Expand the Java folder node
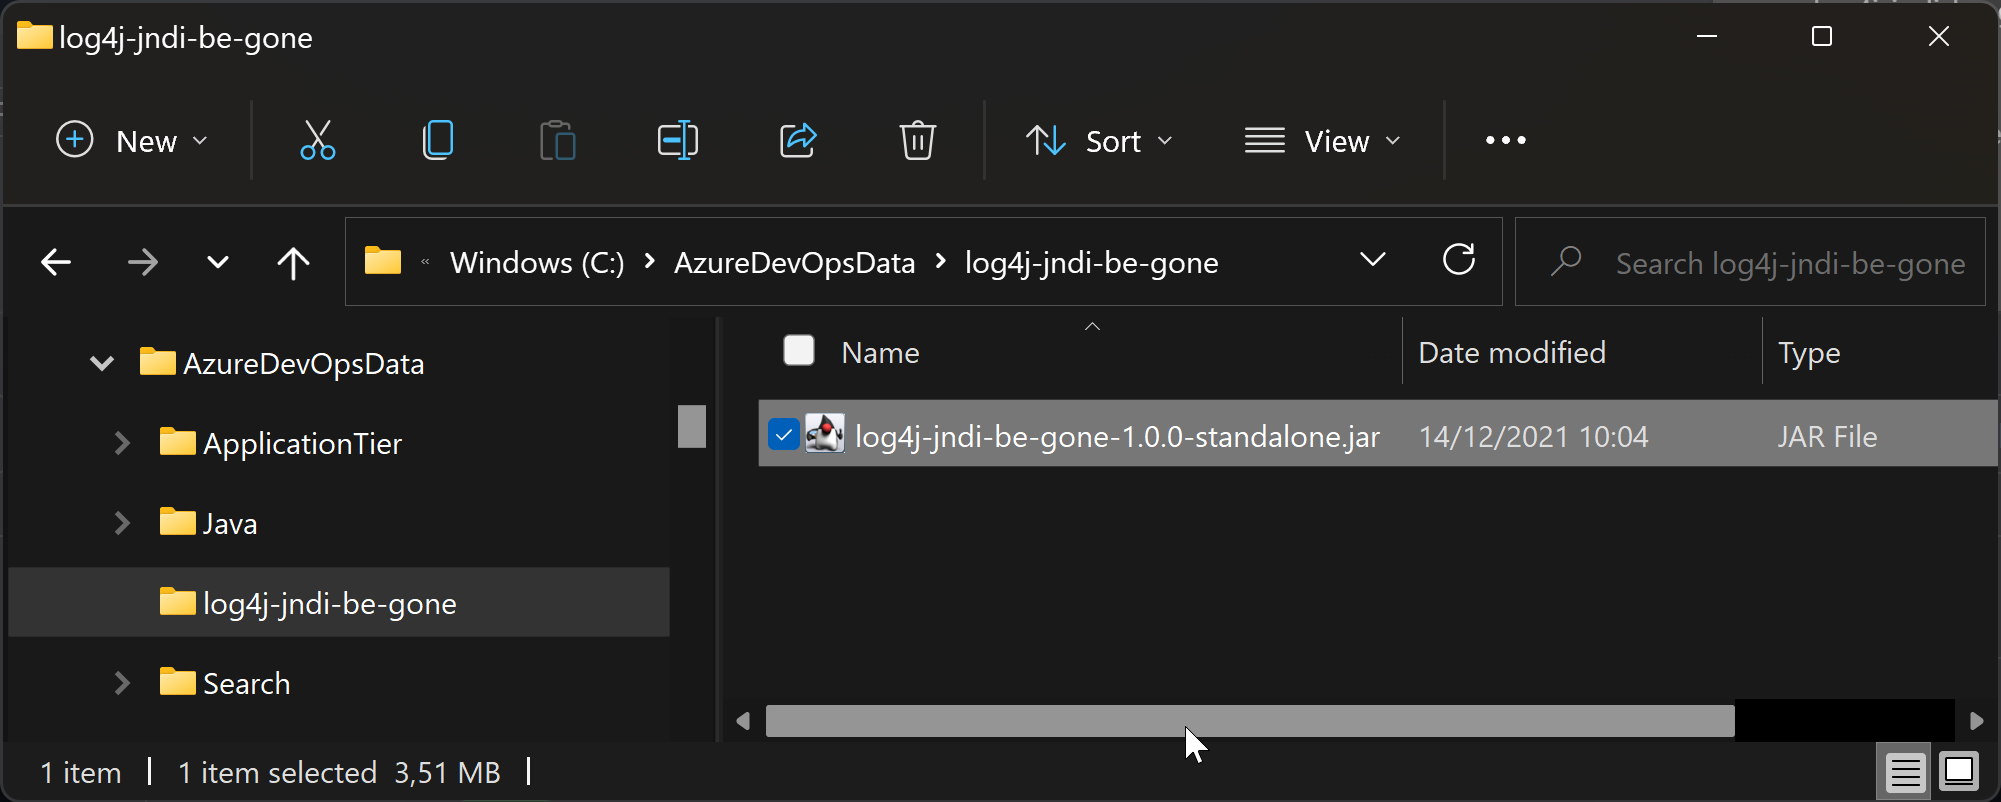Screen dimensions: 2001x802 (x=122, y=523)
